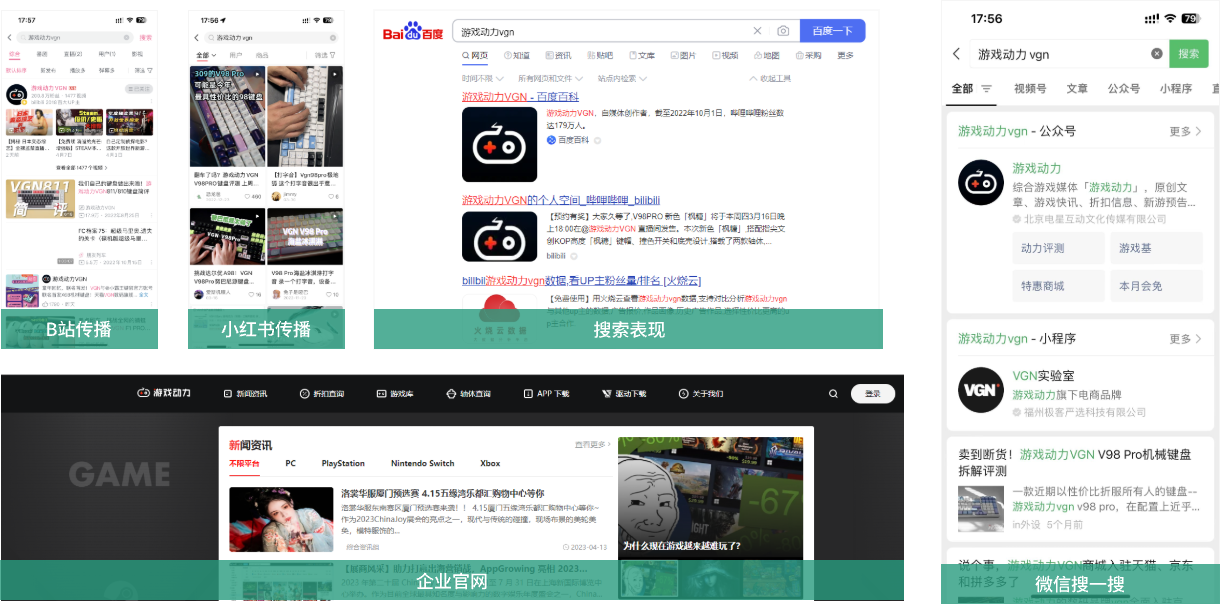1220x604 pixels.
Task: Expand the Baidu 站点内检索 filter
Action: tap(622, 78)
